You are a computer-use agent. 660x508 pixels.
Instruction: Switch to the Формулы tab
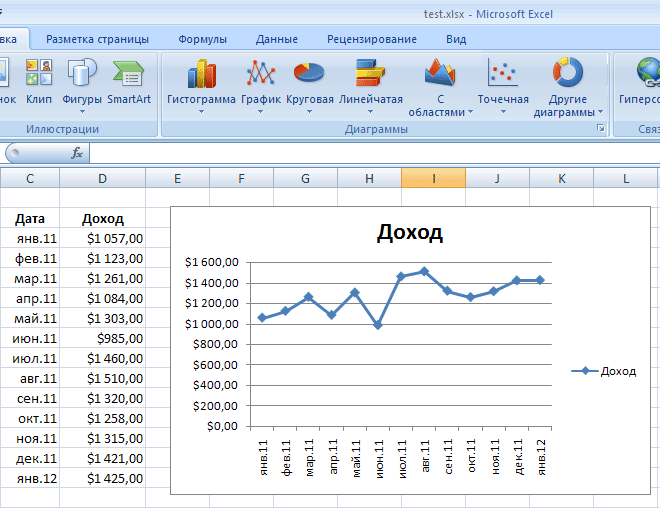point(202,39)
